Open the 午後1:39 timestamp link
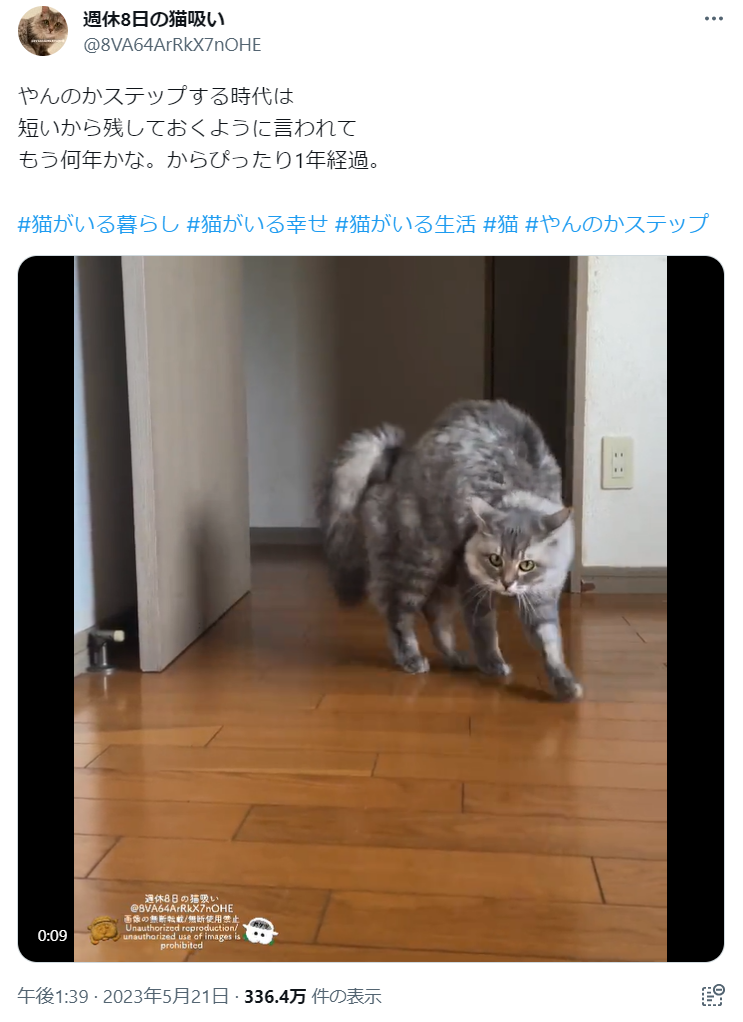 pos(53,996)
